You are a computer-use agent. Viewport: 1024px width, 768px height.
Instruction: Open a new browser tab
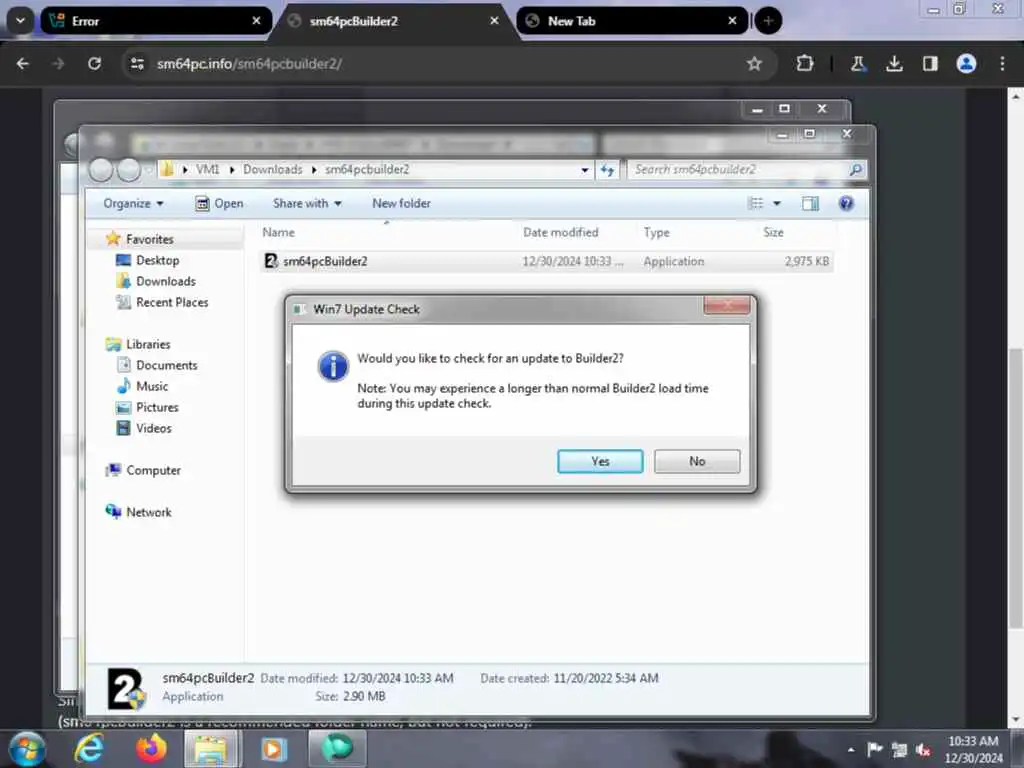click(x=768, y=21)
